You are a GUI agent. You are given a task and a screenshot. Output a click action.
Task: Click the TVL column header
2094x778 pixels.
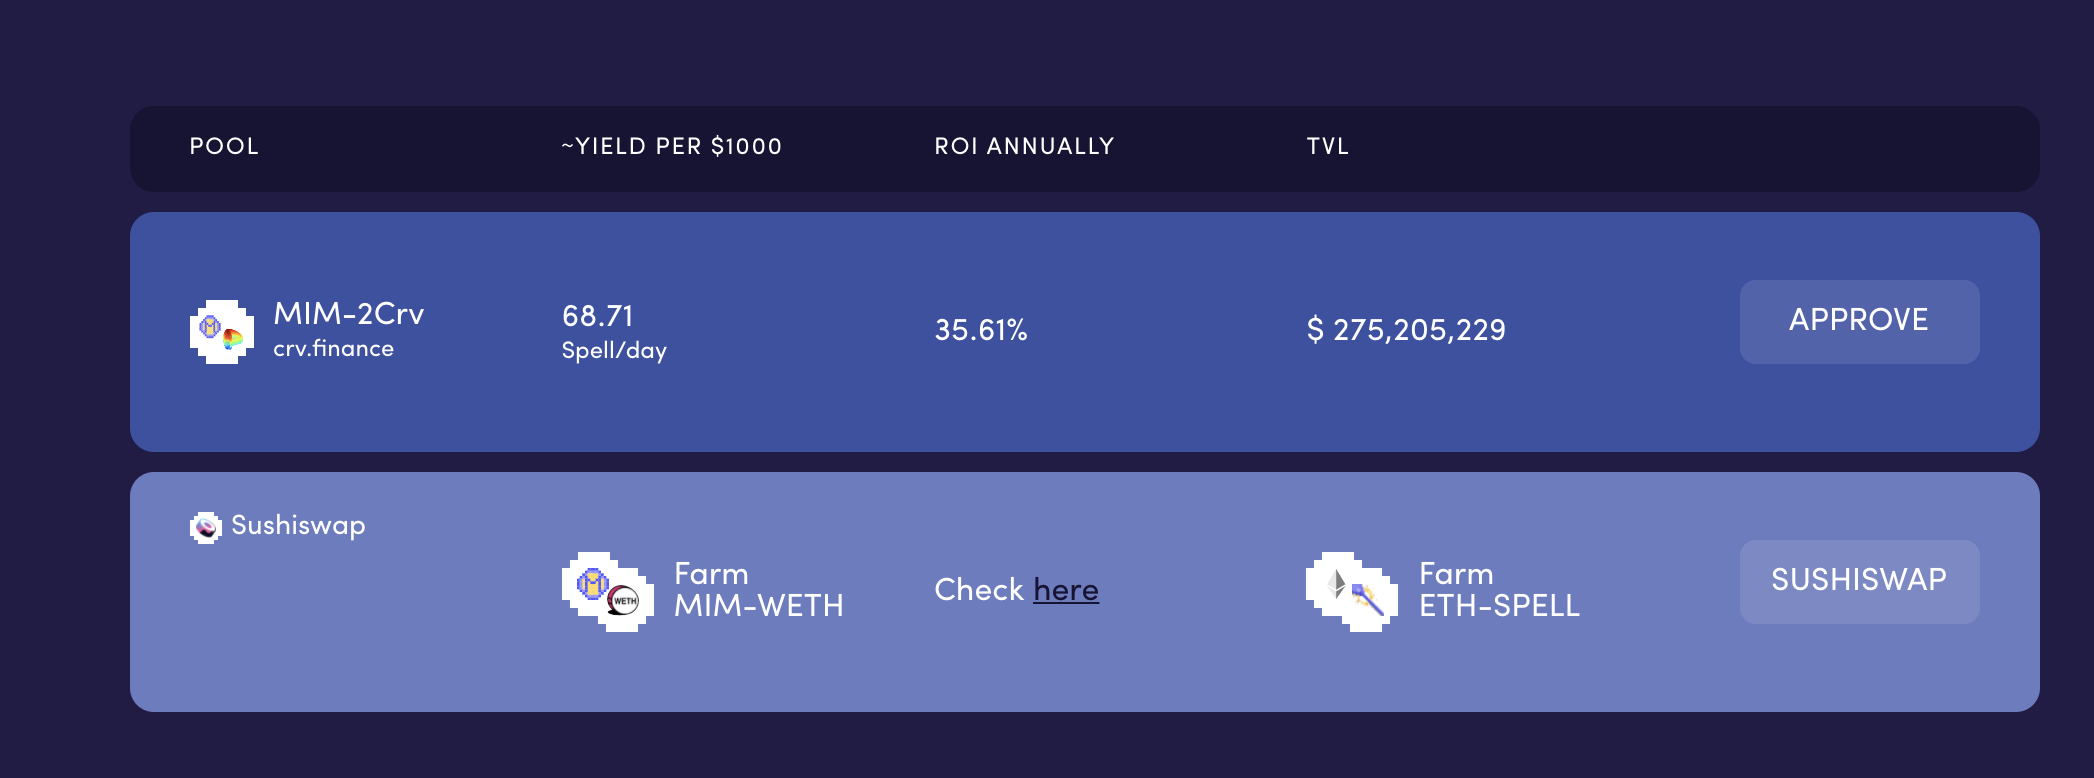pyautogui.click(x=1328, y=146)
